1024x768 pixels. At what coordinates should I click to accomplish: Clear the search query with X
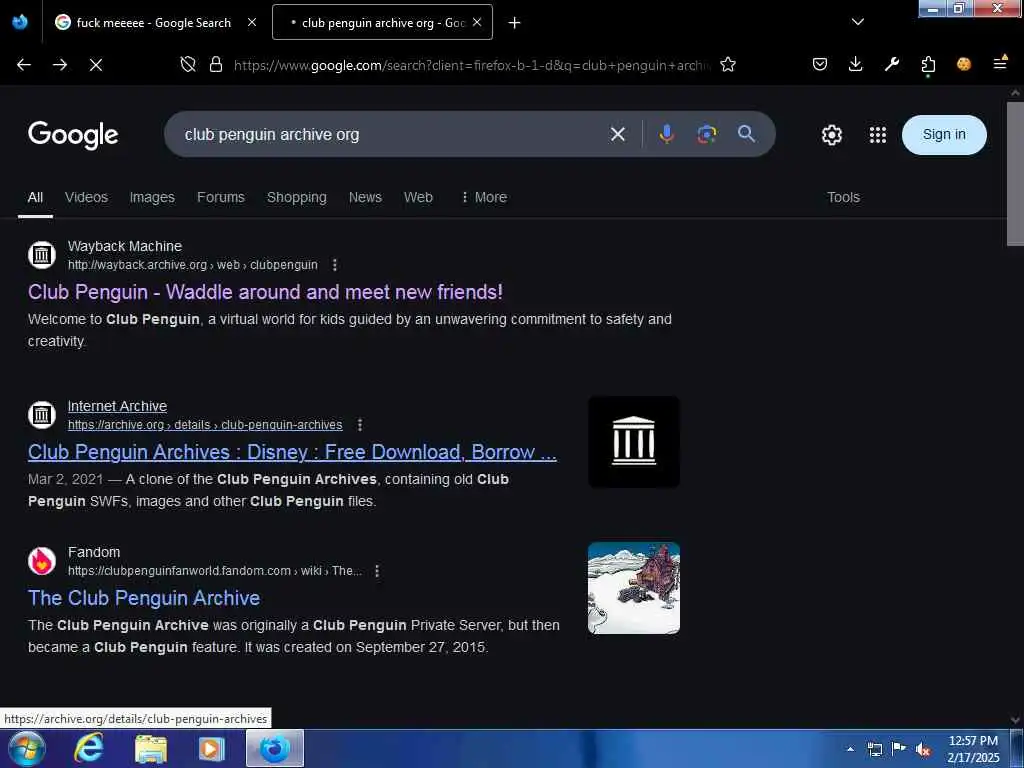pos(618,135)
